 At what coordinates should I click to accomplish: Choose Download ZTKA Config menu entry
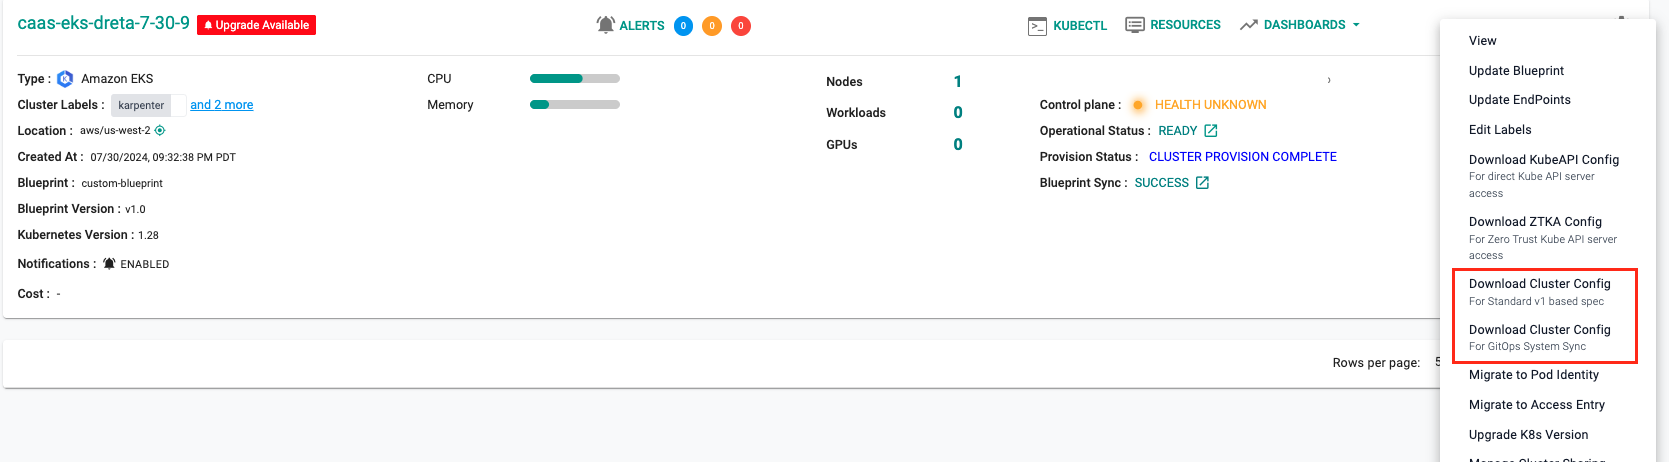1535,222
